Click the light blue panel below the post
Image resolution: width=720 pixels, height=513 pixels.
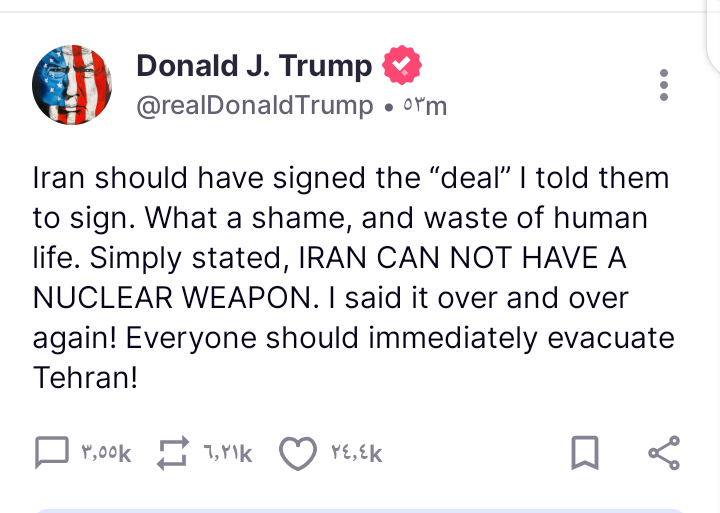360,510
